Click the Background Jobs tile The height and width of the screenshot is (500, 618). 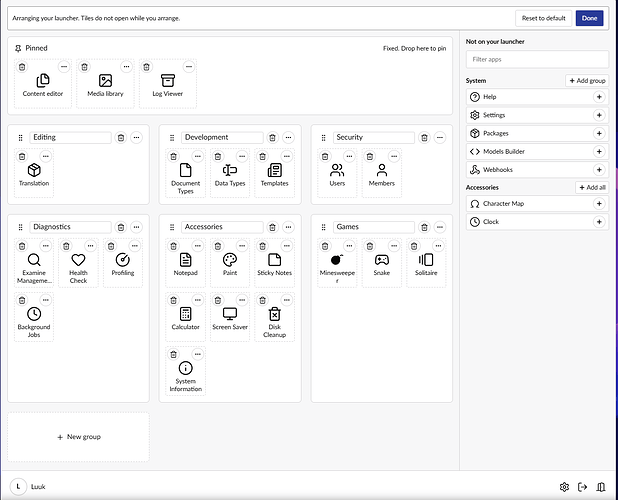[34, 317]
